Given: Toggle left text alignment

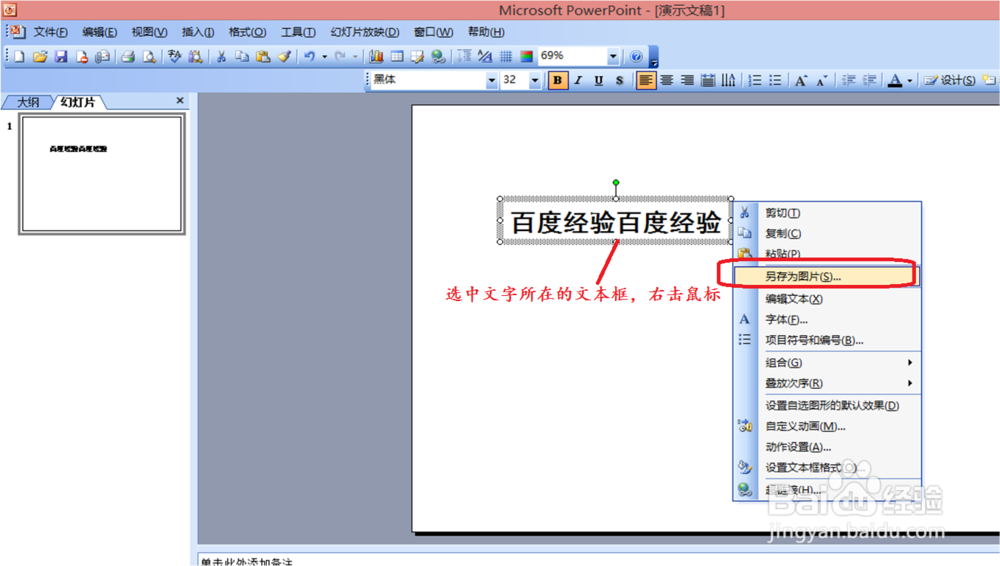Looking at the screenshot, I should (x=645, y=80).
